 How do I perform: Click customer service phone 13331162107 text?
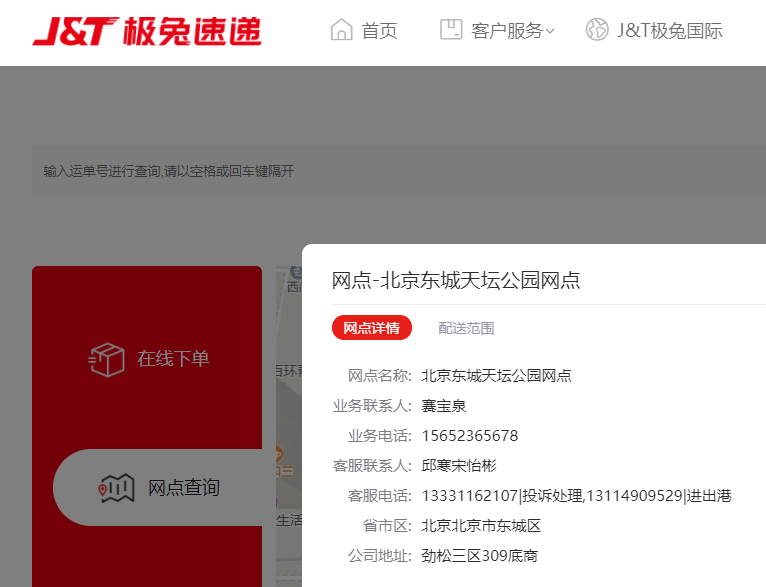click(x=469, y=496)
